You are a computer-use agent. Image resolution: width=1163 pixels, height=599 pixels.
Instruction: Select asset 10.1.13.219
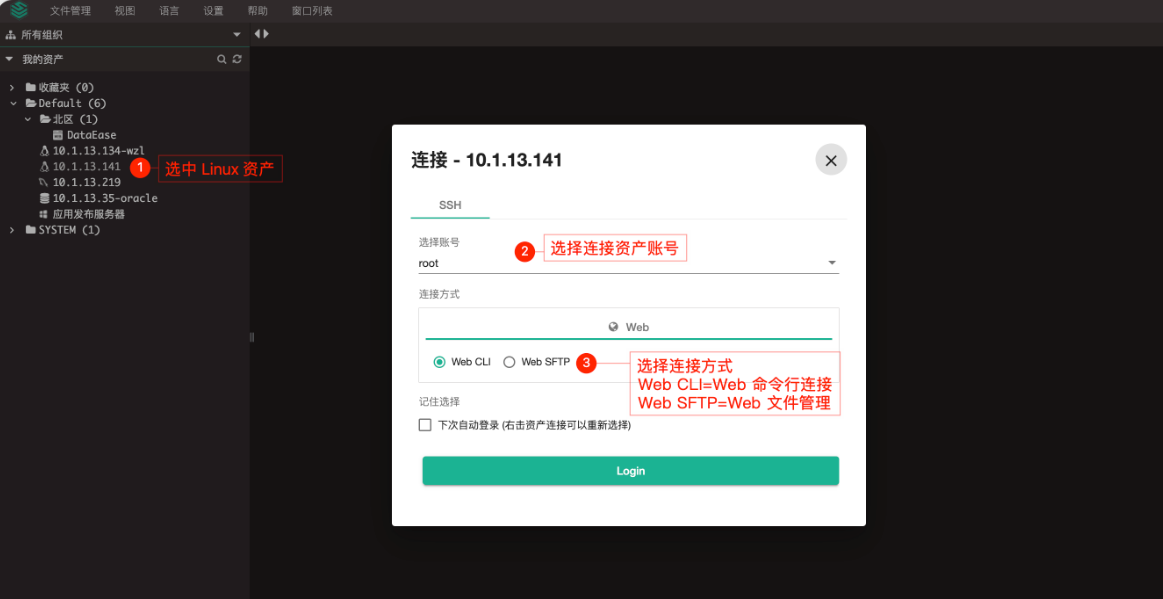tap(86, 182)
